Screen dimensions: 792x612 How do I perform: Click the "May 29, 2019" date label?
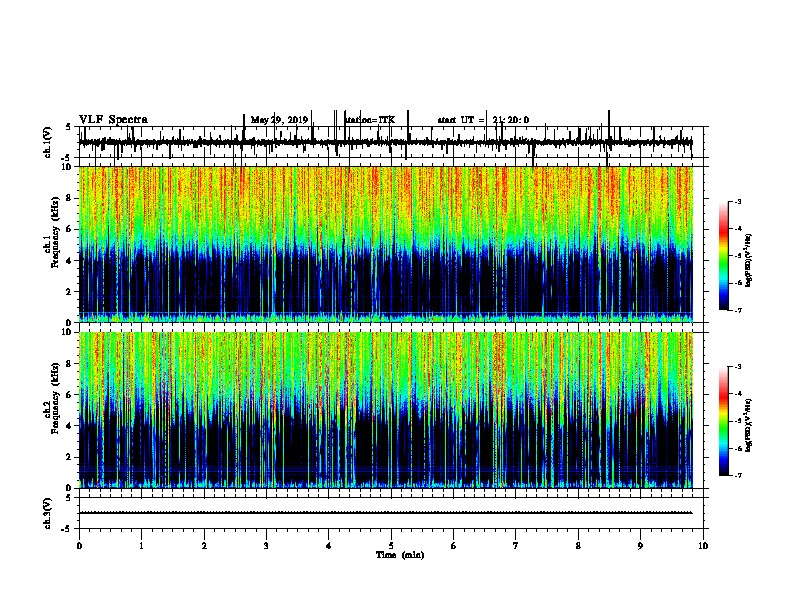(279, 120)
